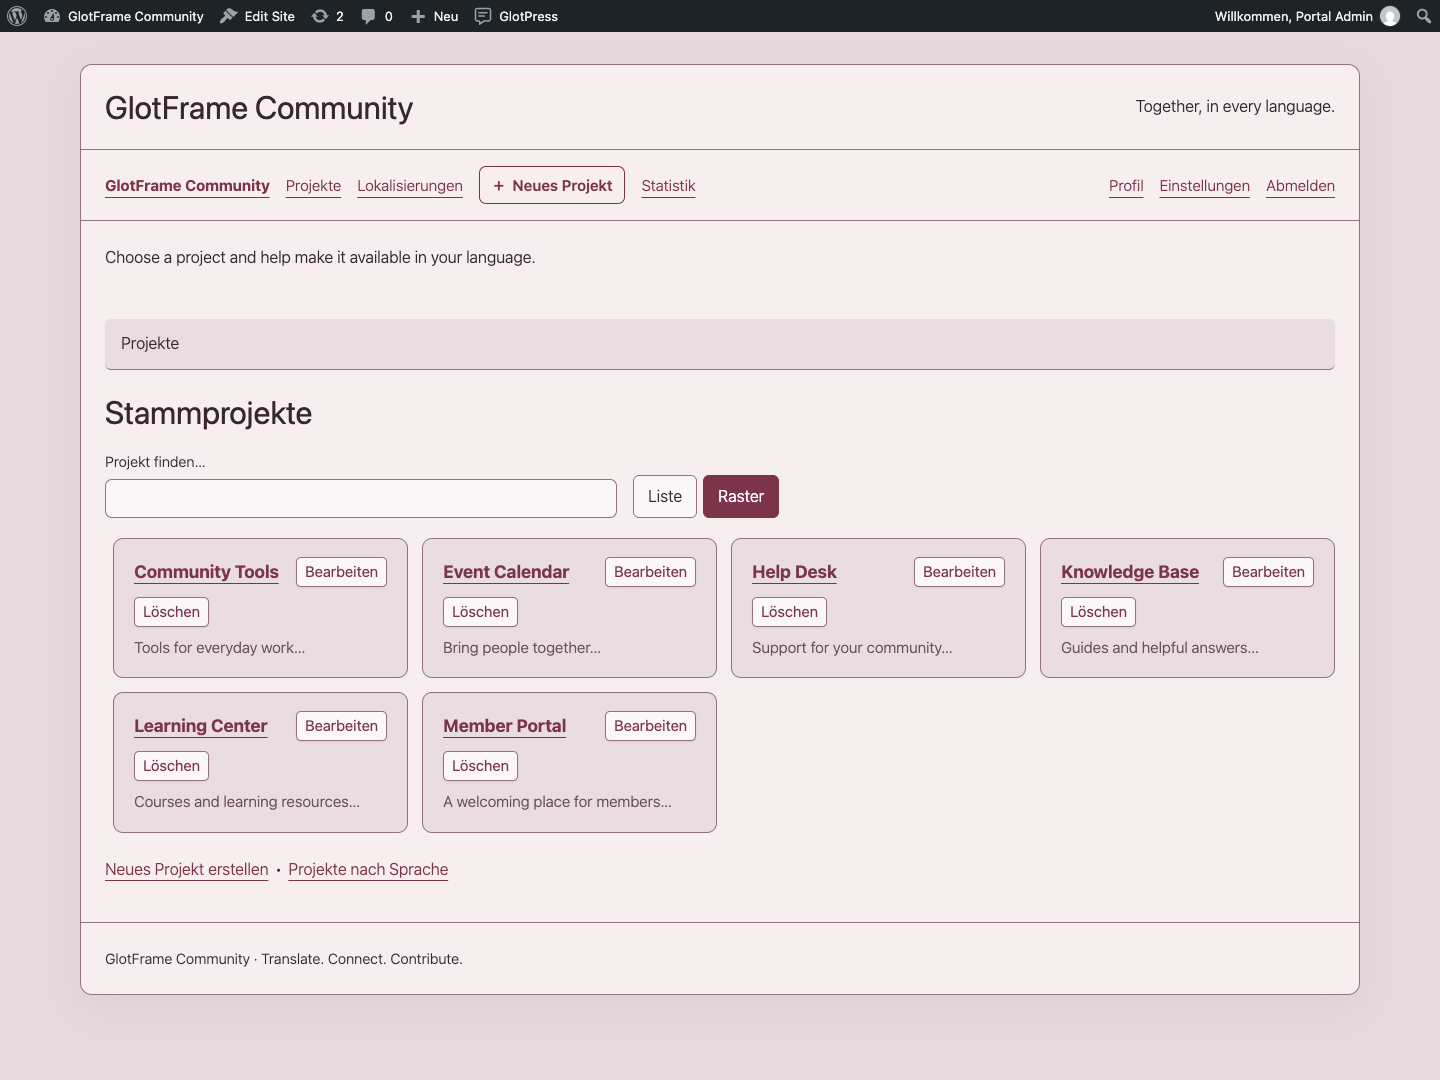Delete the Help Desk project
Image resolution: width=1440 pixels, height=1080 pixels.
pyautogui.click(x=789, y=612)
